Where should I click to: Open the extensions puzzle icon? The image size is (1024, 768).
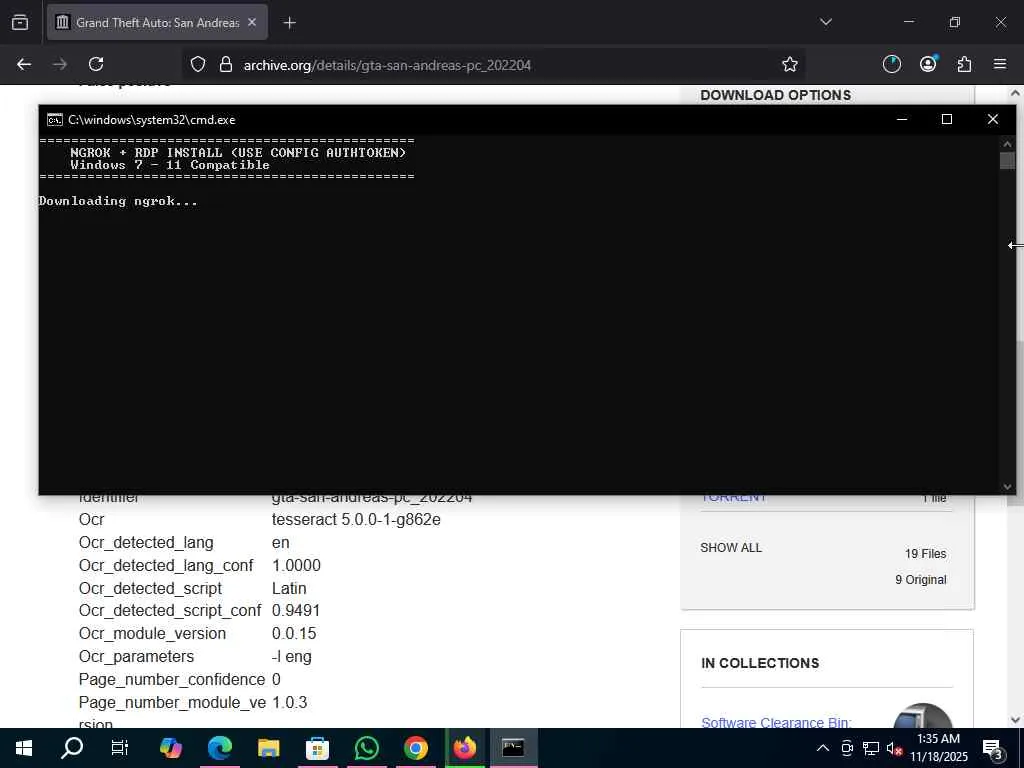964,64
